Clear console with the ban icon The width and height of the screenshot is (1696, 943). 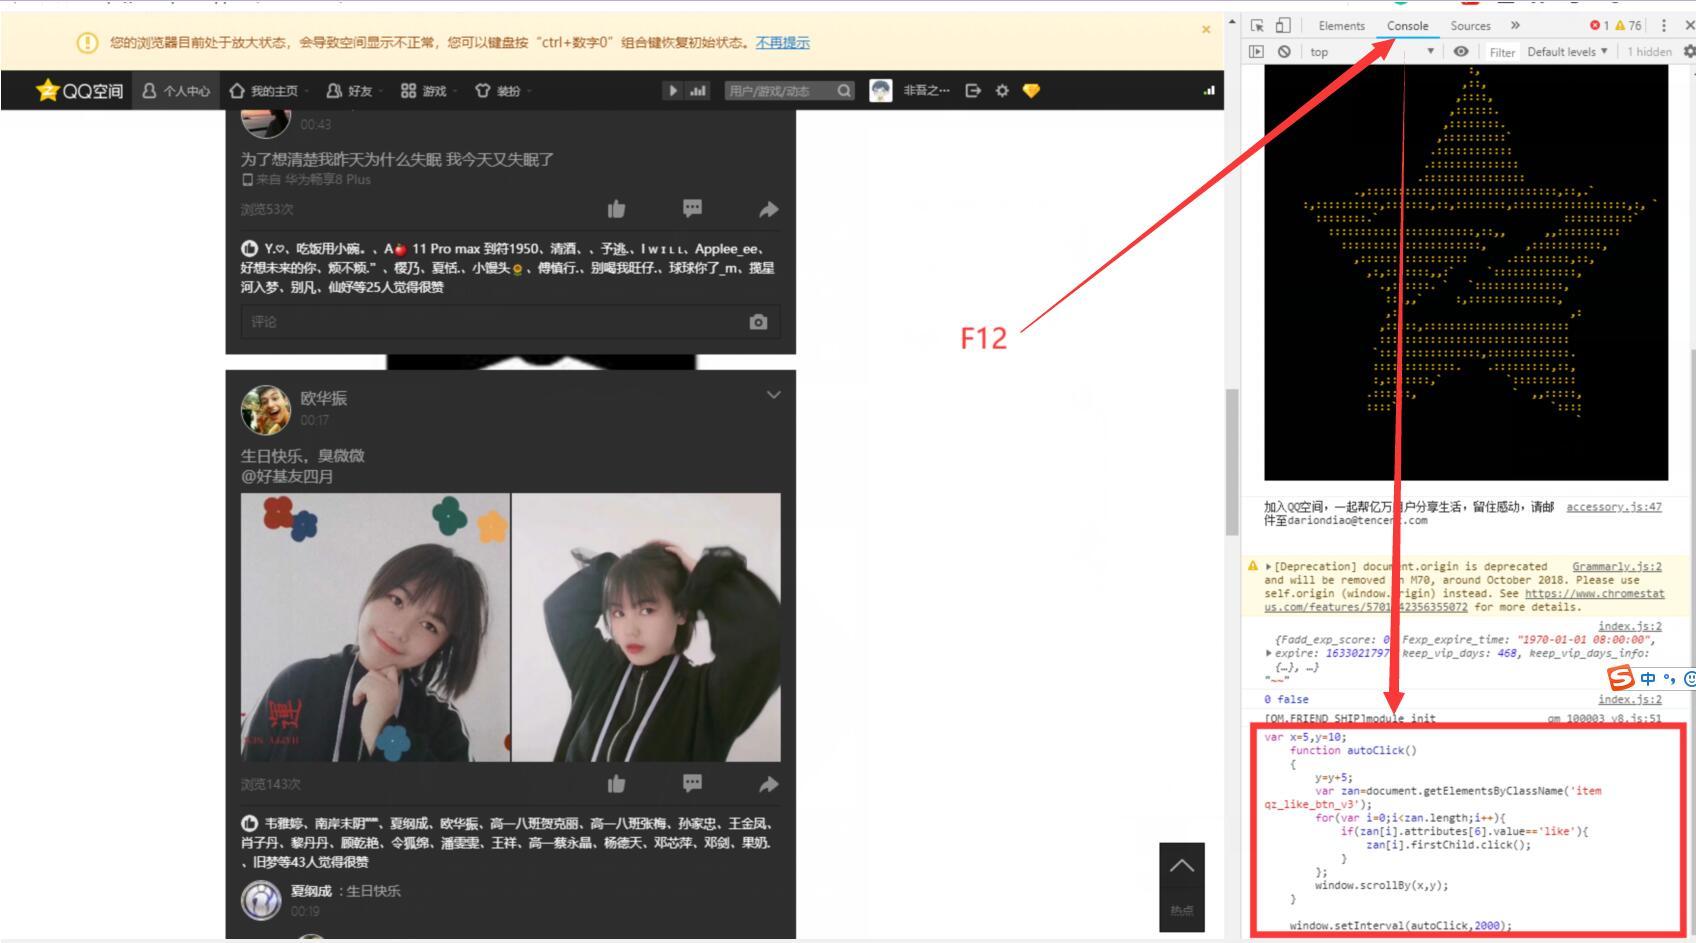point(1284,52)
